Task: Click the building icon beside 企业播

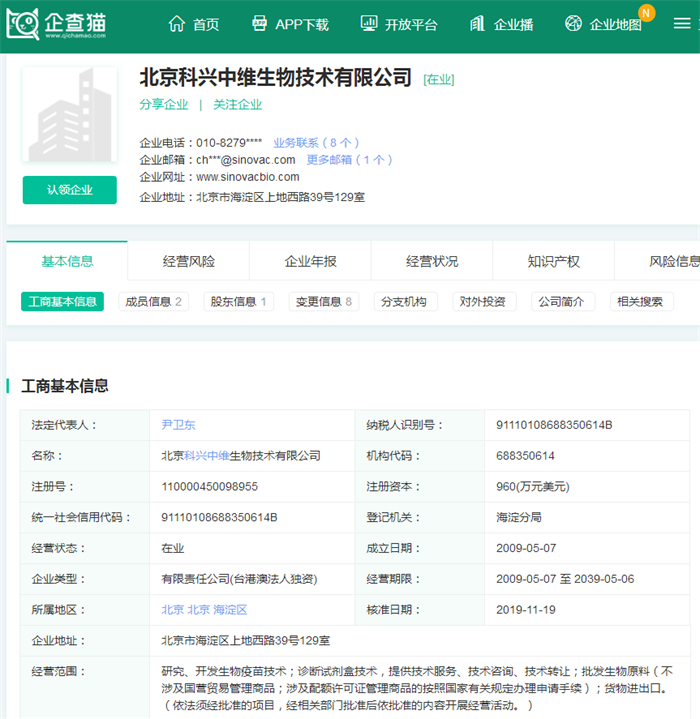Action: [x=477, y=23]
